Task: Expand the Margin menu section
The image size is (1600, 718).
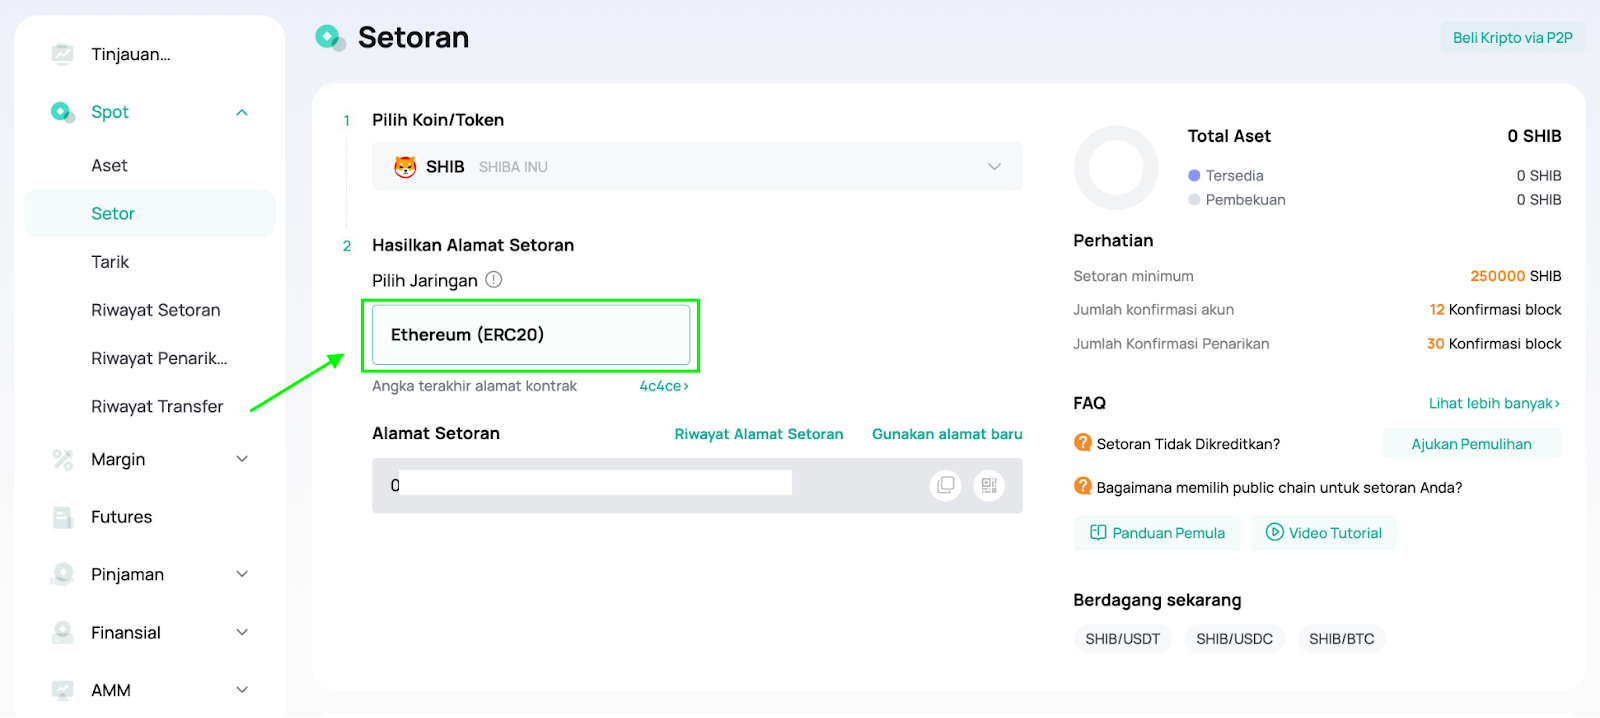Action: (x=242, y=459)
